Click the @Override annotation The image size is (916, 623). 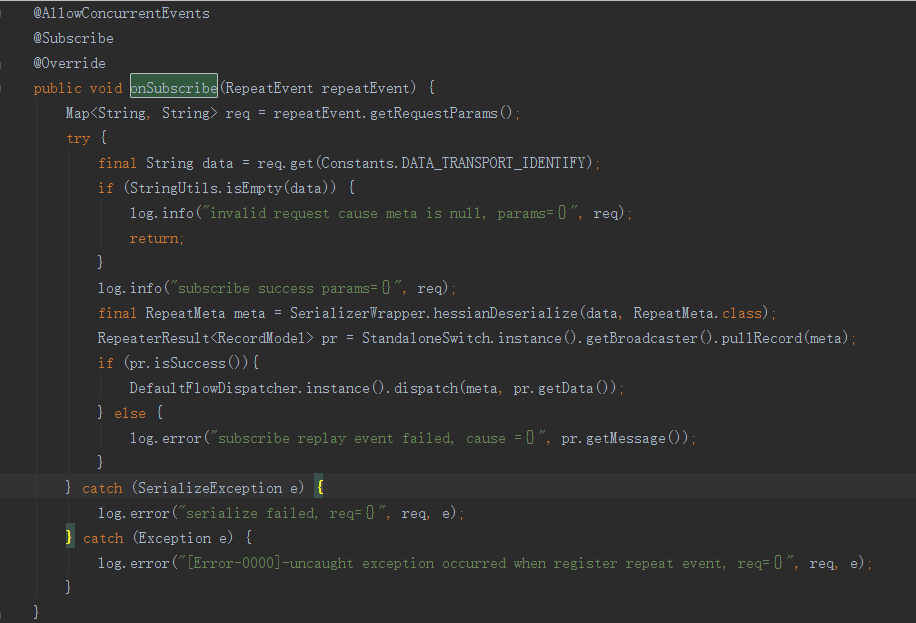coord(70,63)
